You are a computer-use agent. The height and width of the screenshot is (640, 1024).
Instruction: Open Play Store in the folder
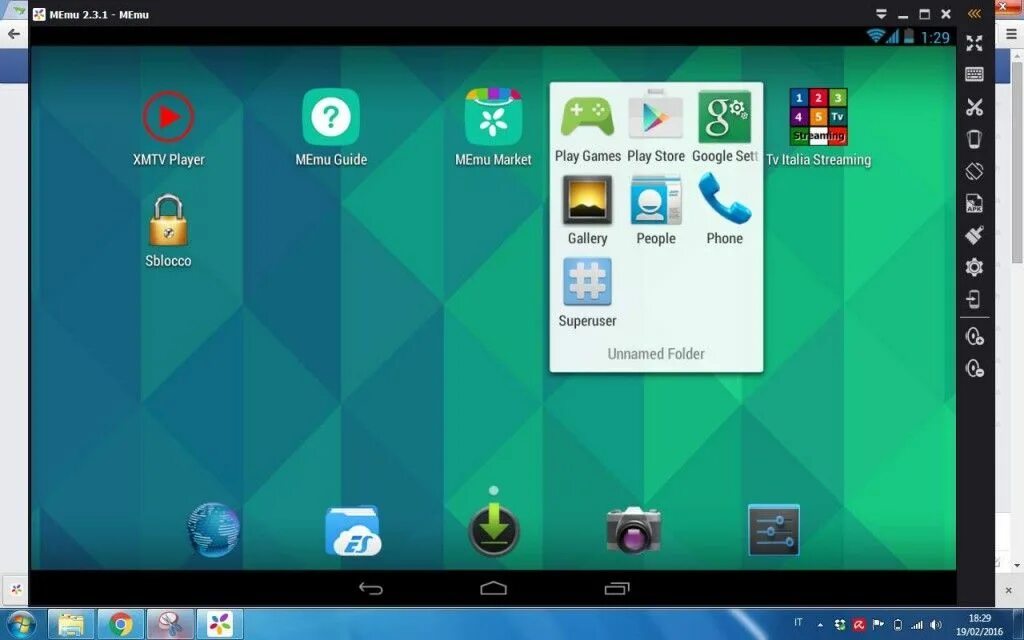click(656, 117)
